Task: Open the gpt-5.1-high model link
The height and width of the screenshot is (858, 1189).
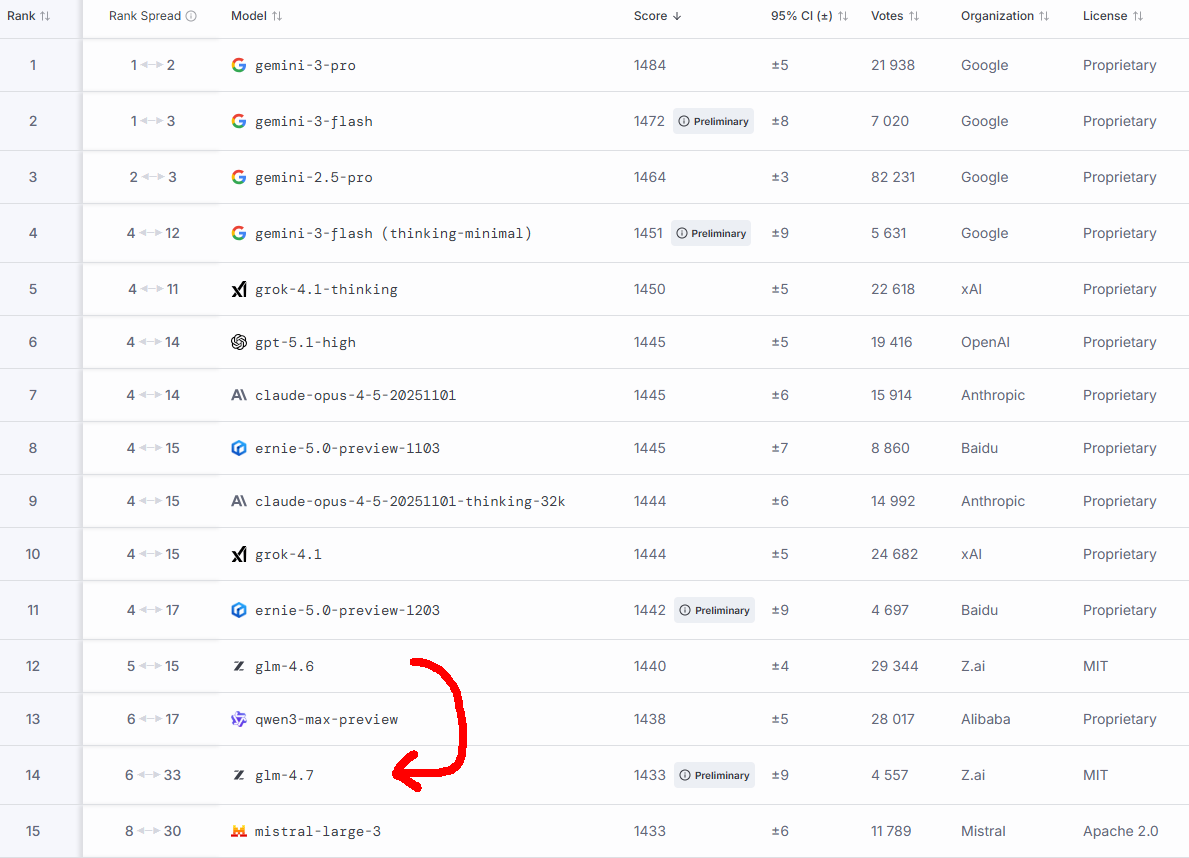Action: pos(306,342)
